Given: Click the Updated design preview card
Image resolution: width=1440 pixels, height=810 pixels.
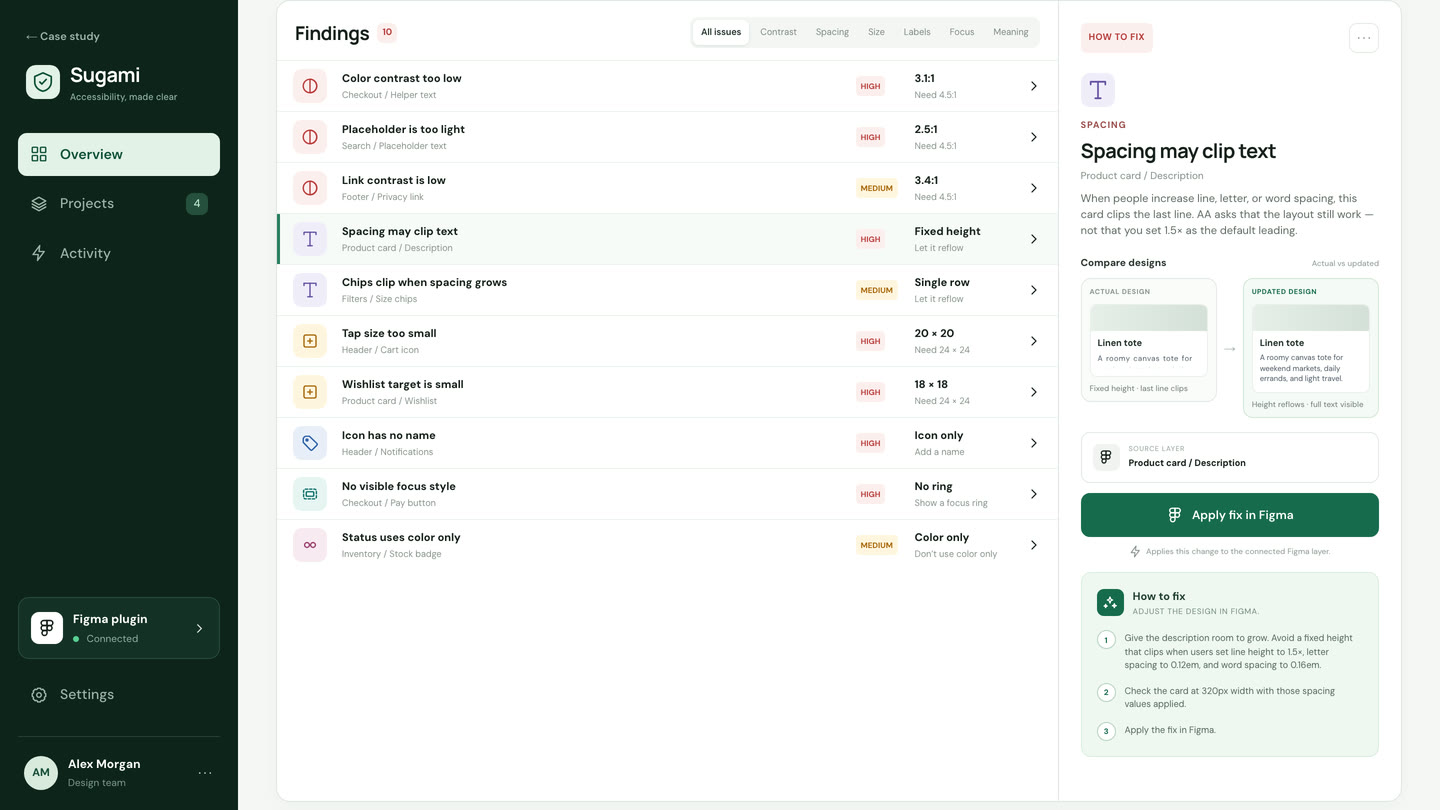Looking at the screenshot, I should coord(1311,347).
